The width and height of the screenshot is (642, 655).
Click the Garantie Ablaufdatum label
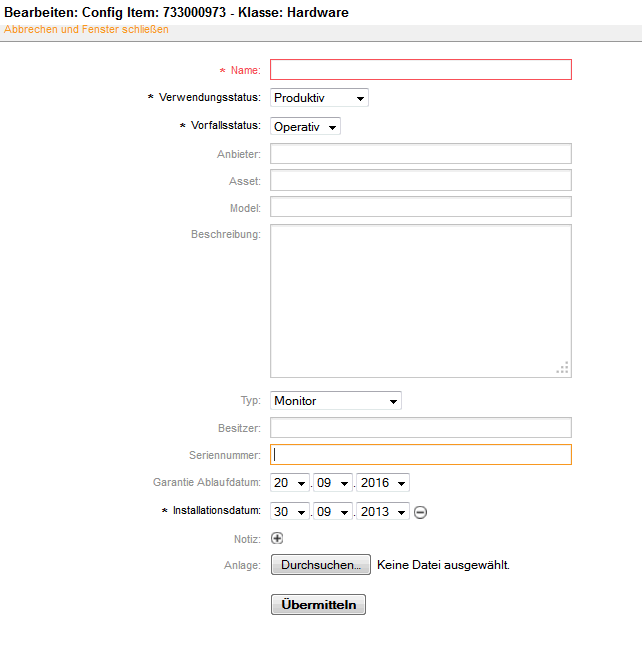click(x=207, y=482)
